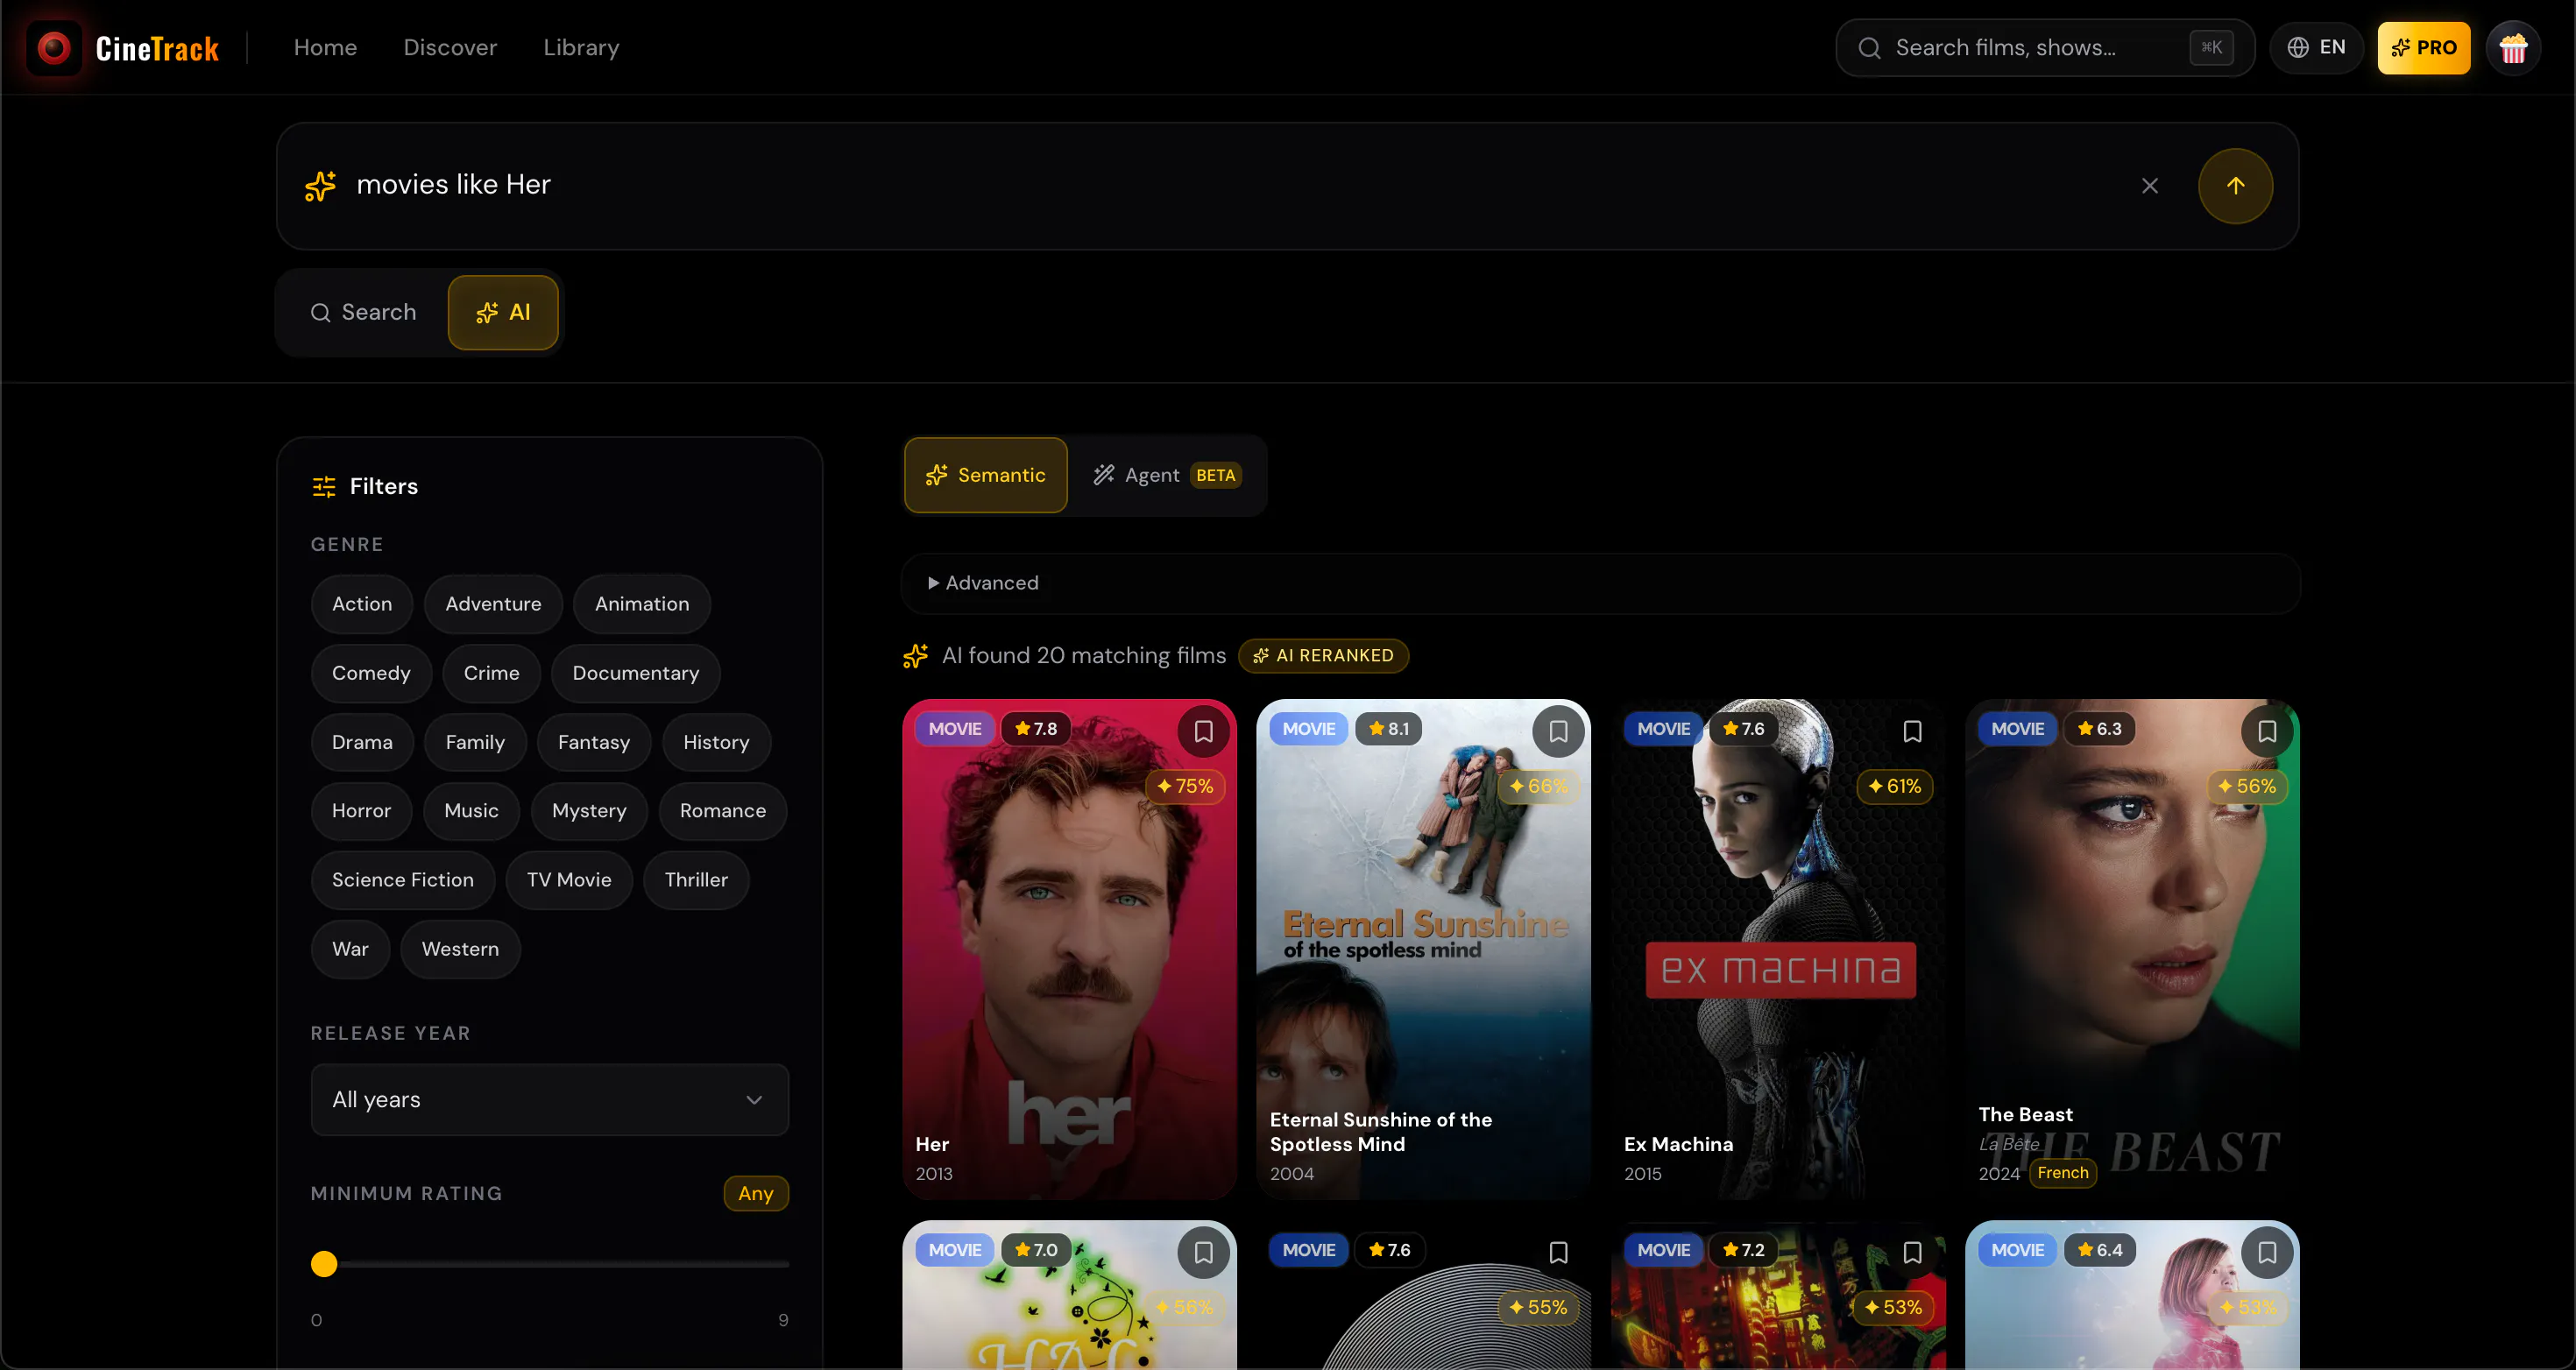The image size is (2576, 1370).
Task: Open the All years release year dropdown
Action: point(550,1100)
